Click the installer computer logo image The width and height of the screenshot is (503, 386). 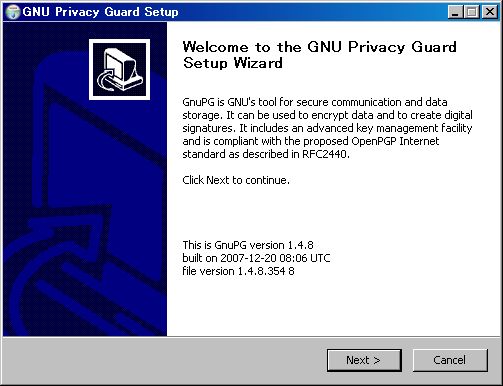point(119,69)
